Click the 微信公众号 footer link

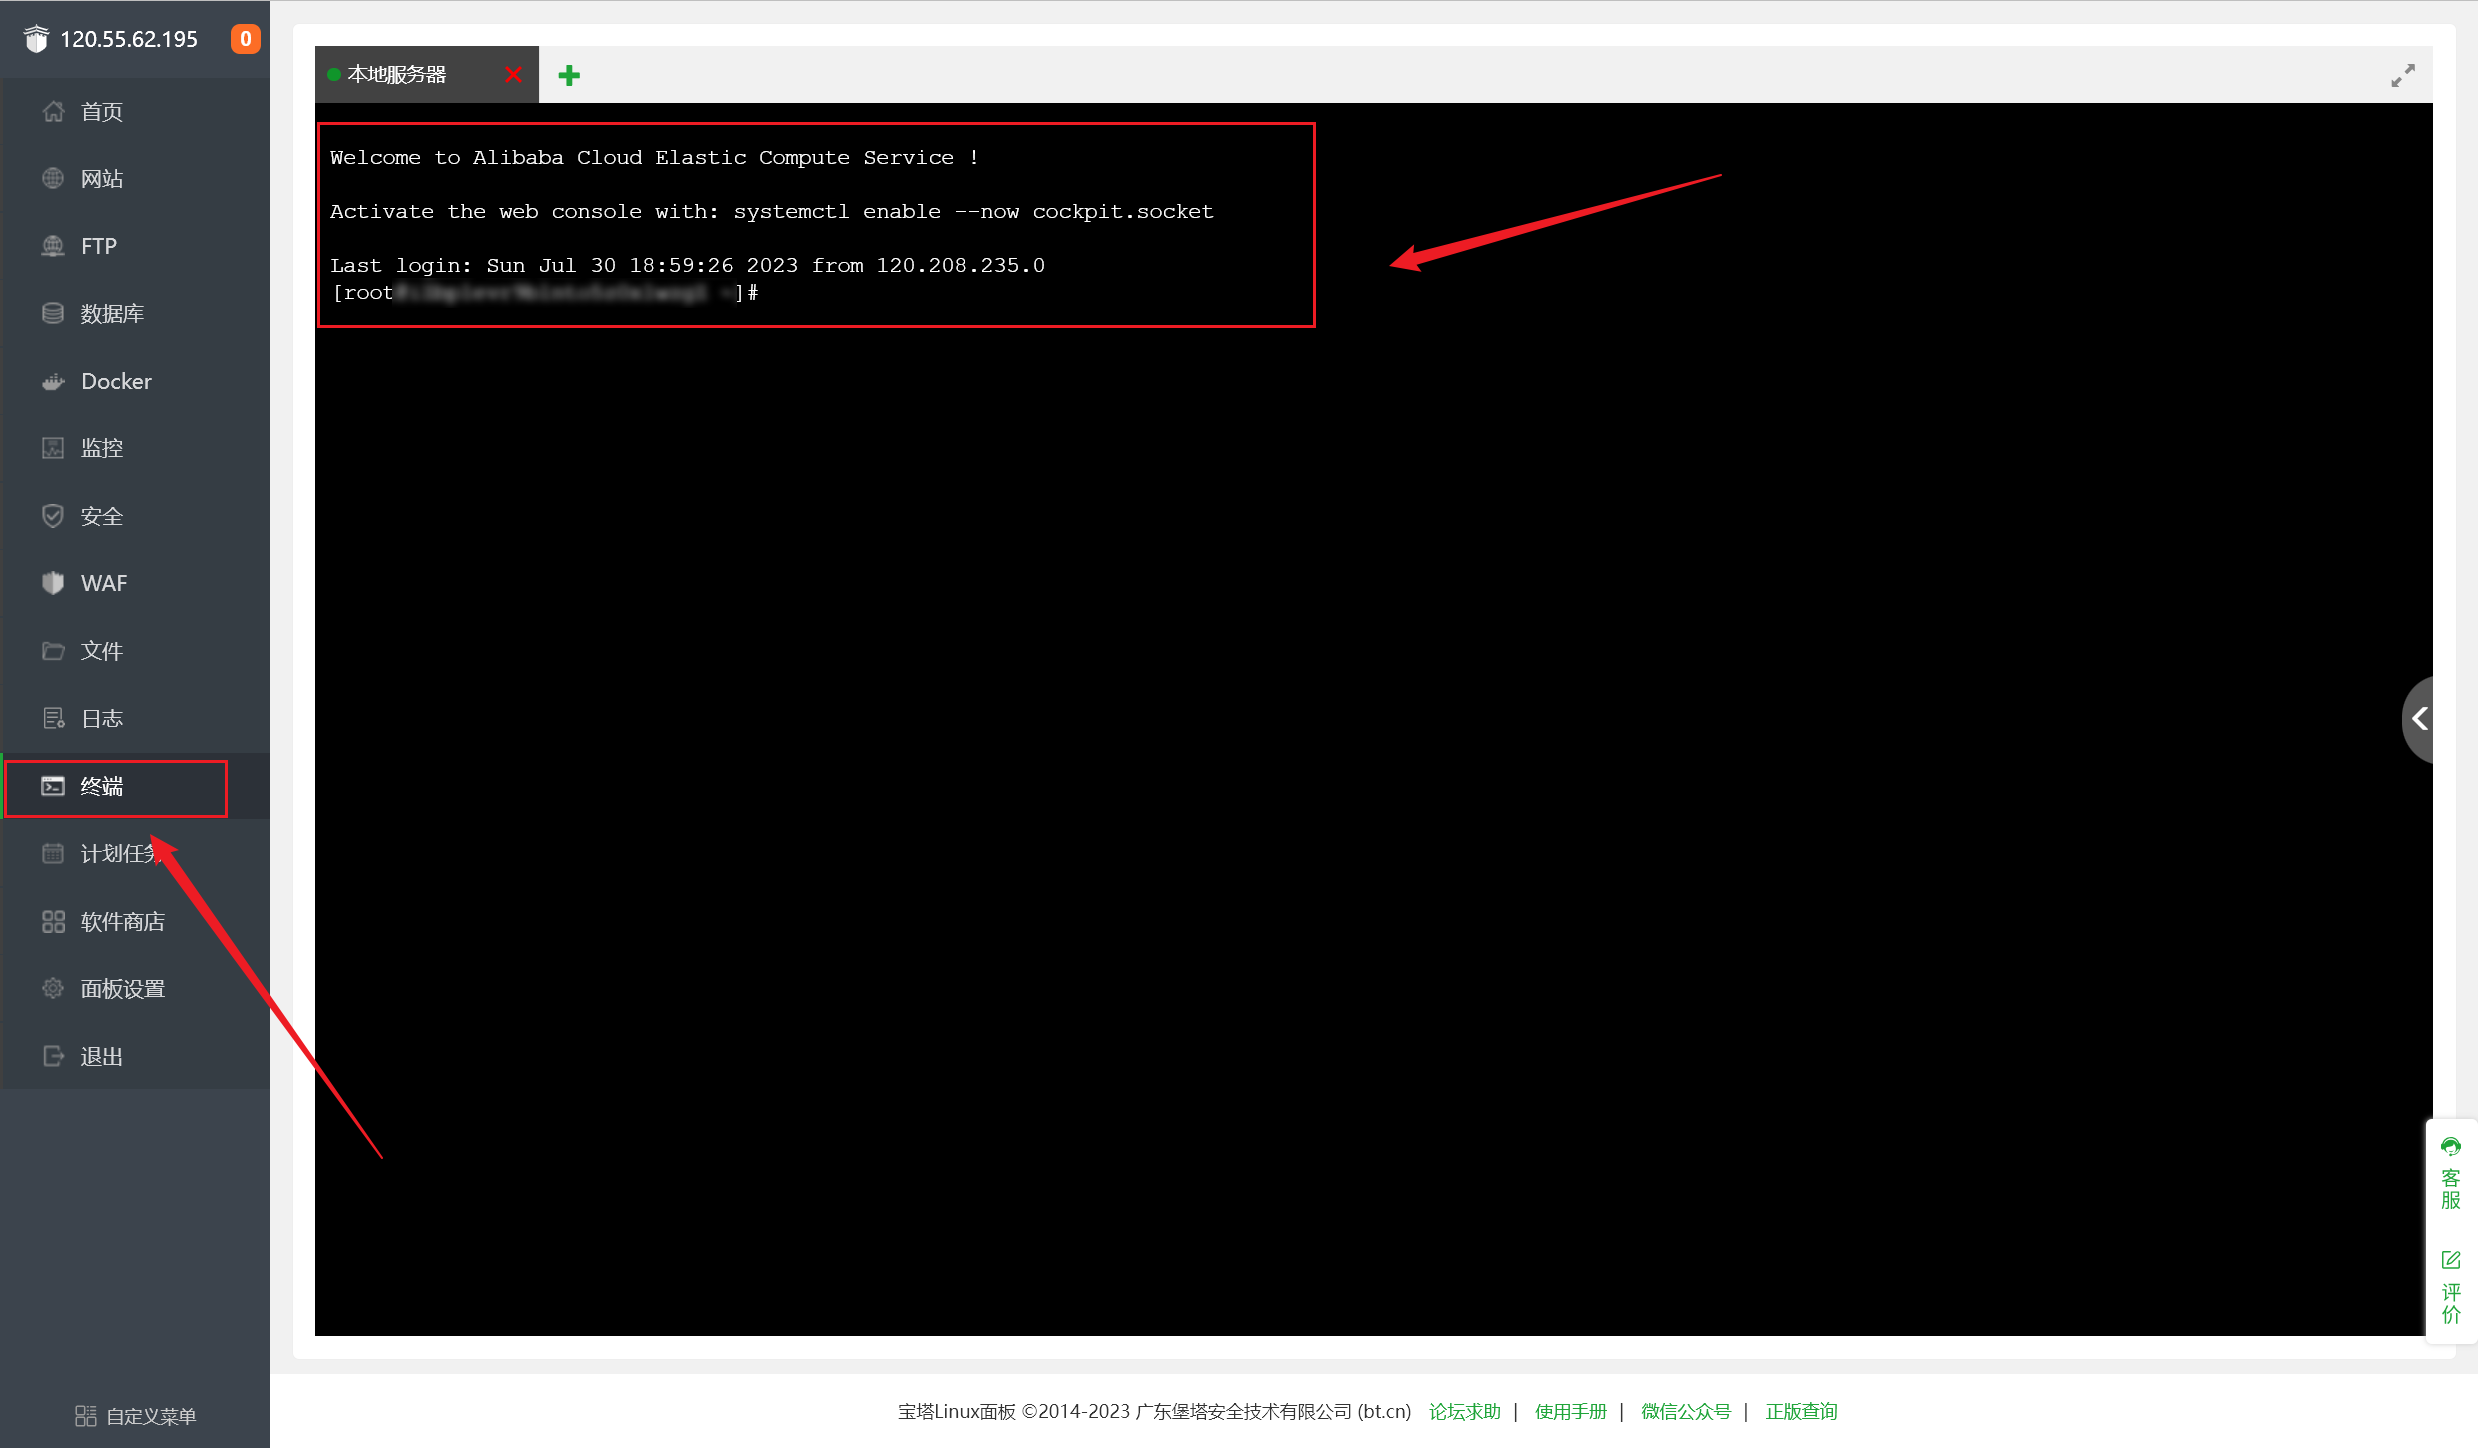tap(1685, 1411)
